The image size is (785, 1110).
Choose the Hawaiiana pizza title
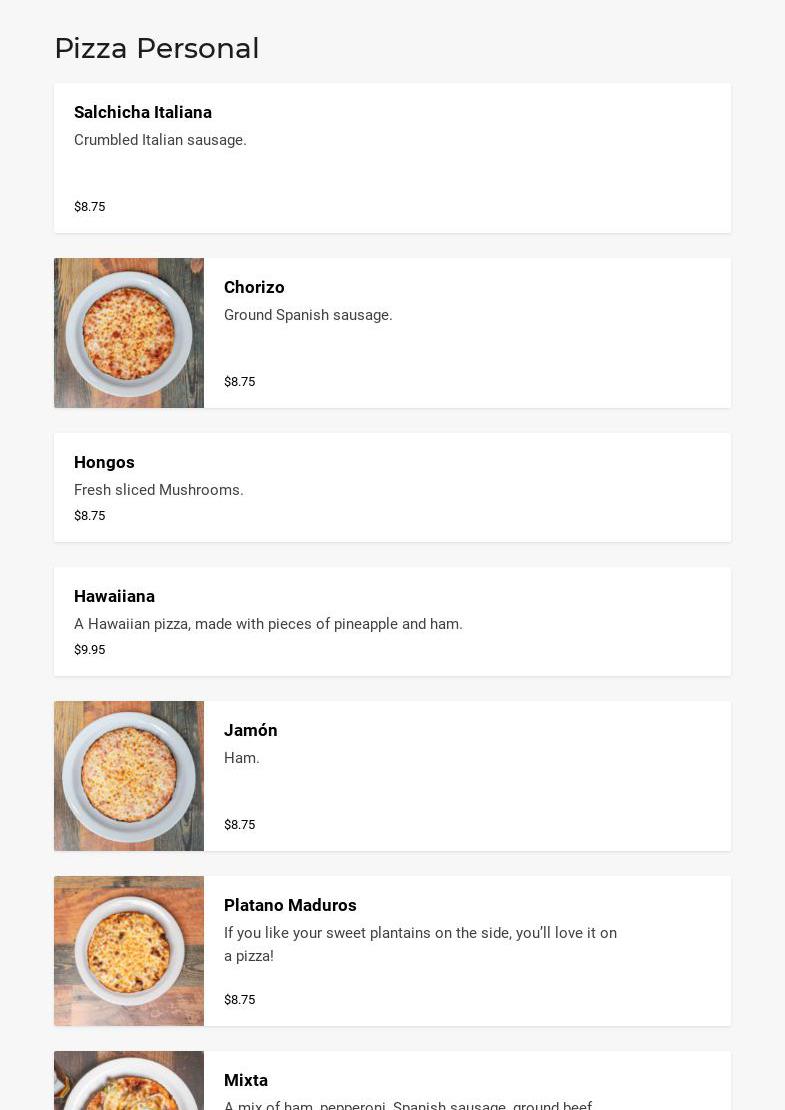click(114, 597)
